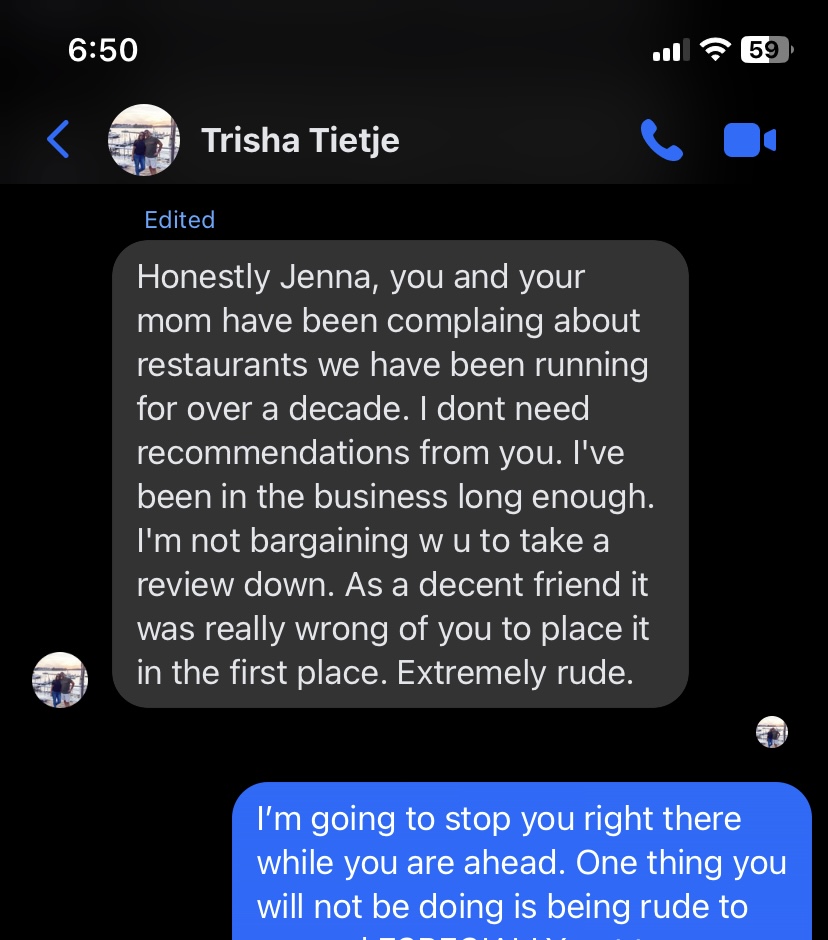Start an audio call with Trisha
This screenshot has height=940, width=828.
[x=661, y=140]
